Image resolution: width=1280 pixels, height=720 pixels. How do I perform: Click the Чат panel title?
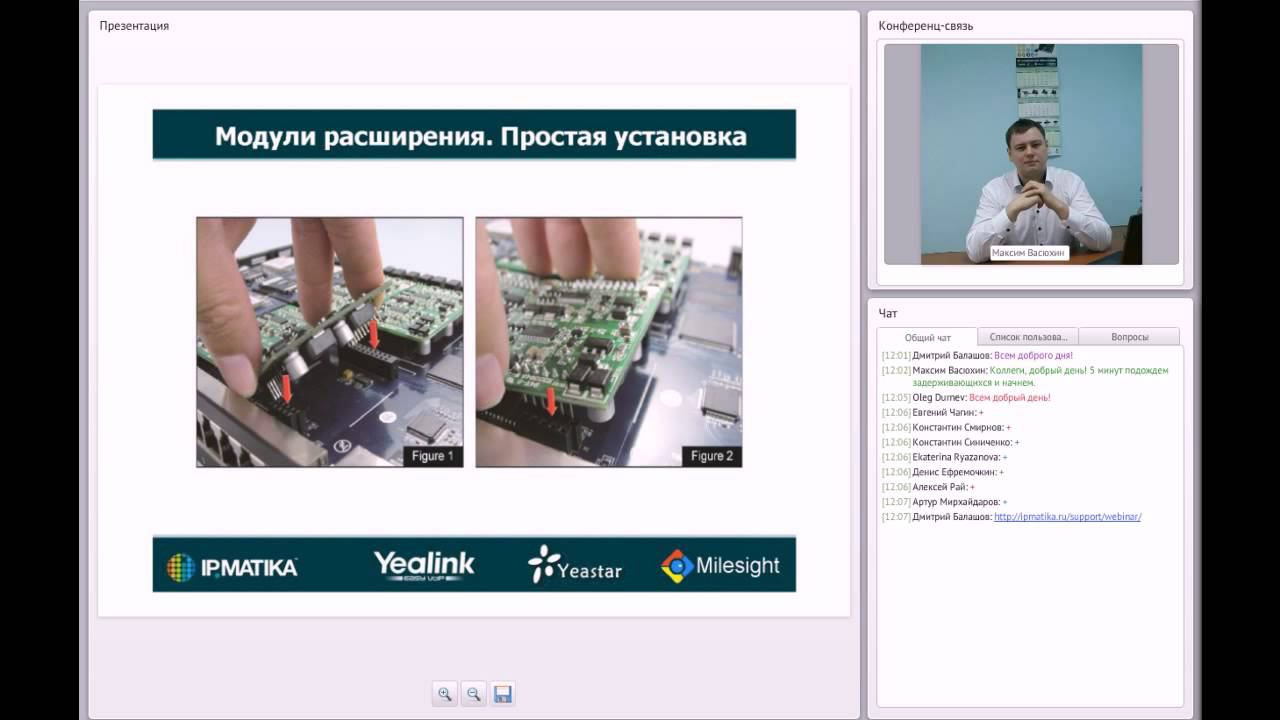pos(888,313)
